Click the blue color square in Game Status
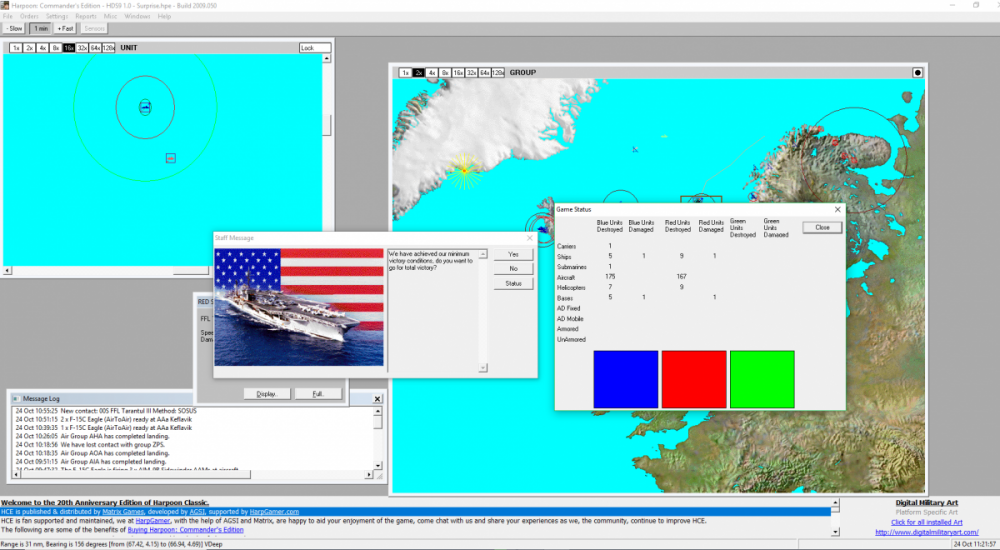The width and height of the screenshot is (1000, 550). [625, 379]
